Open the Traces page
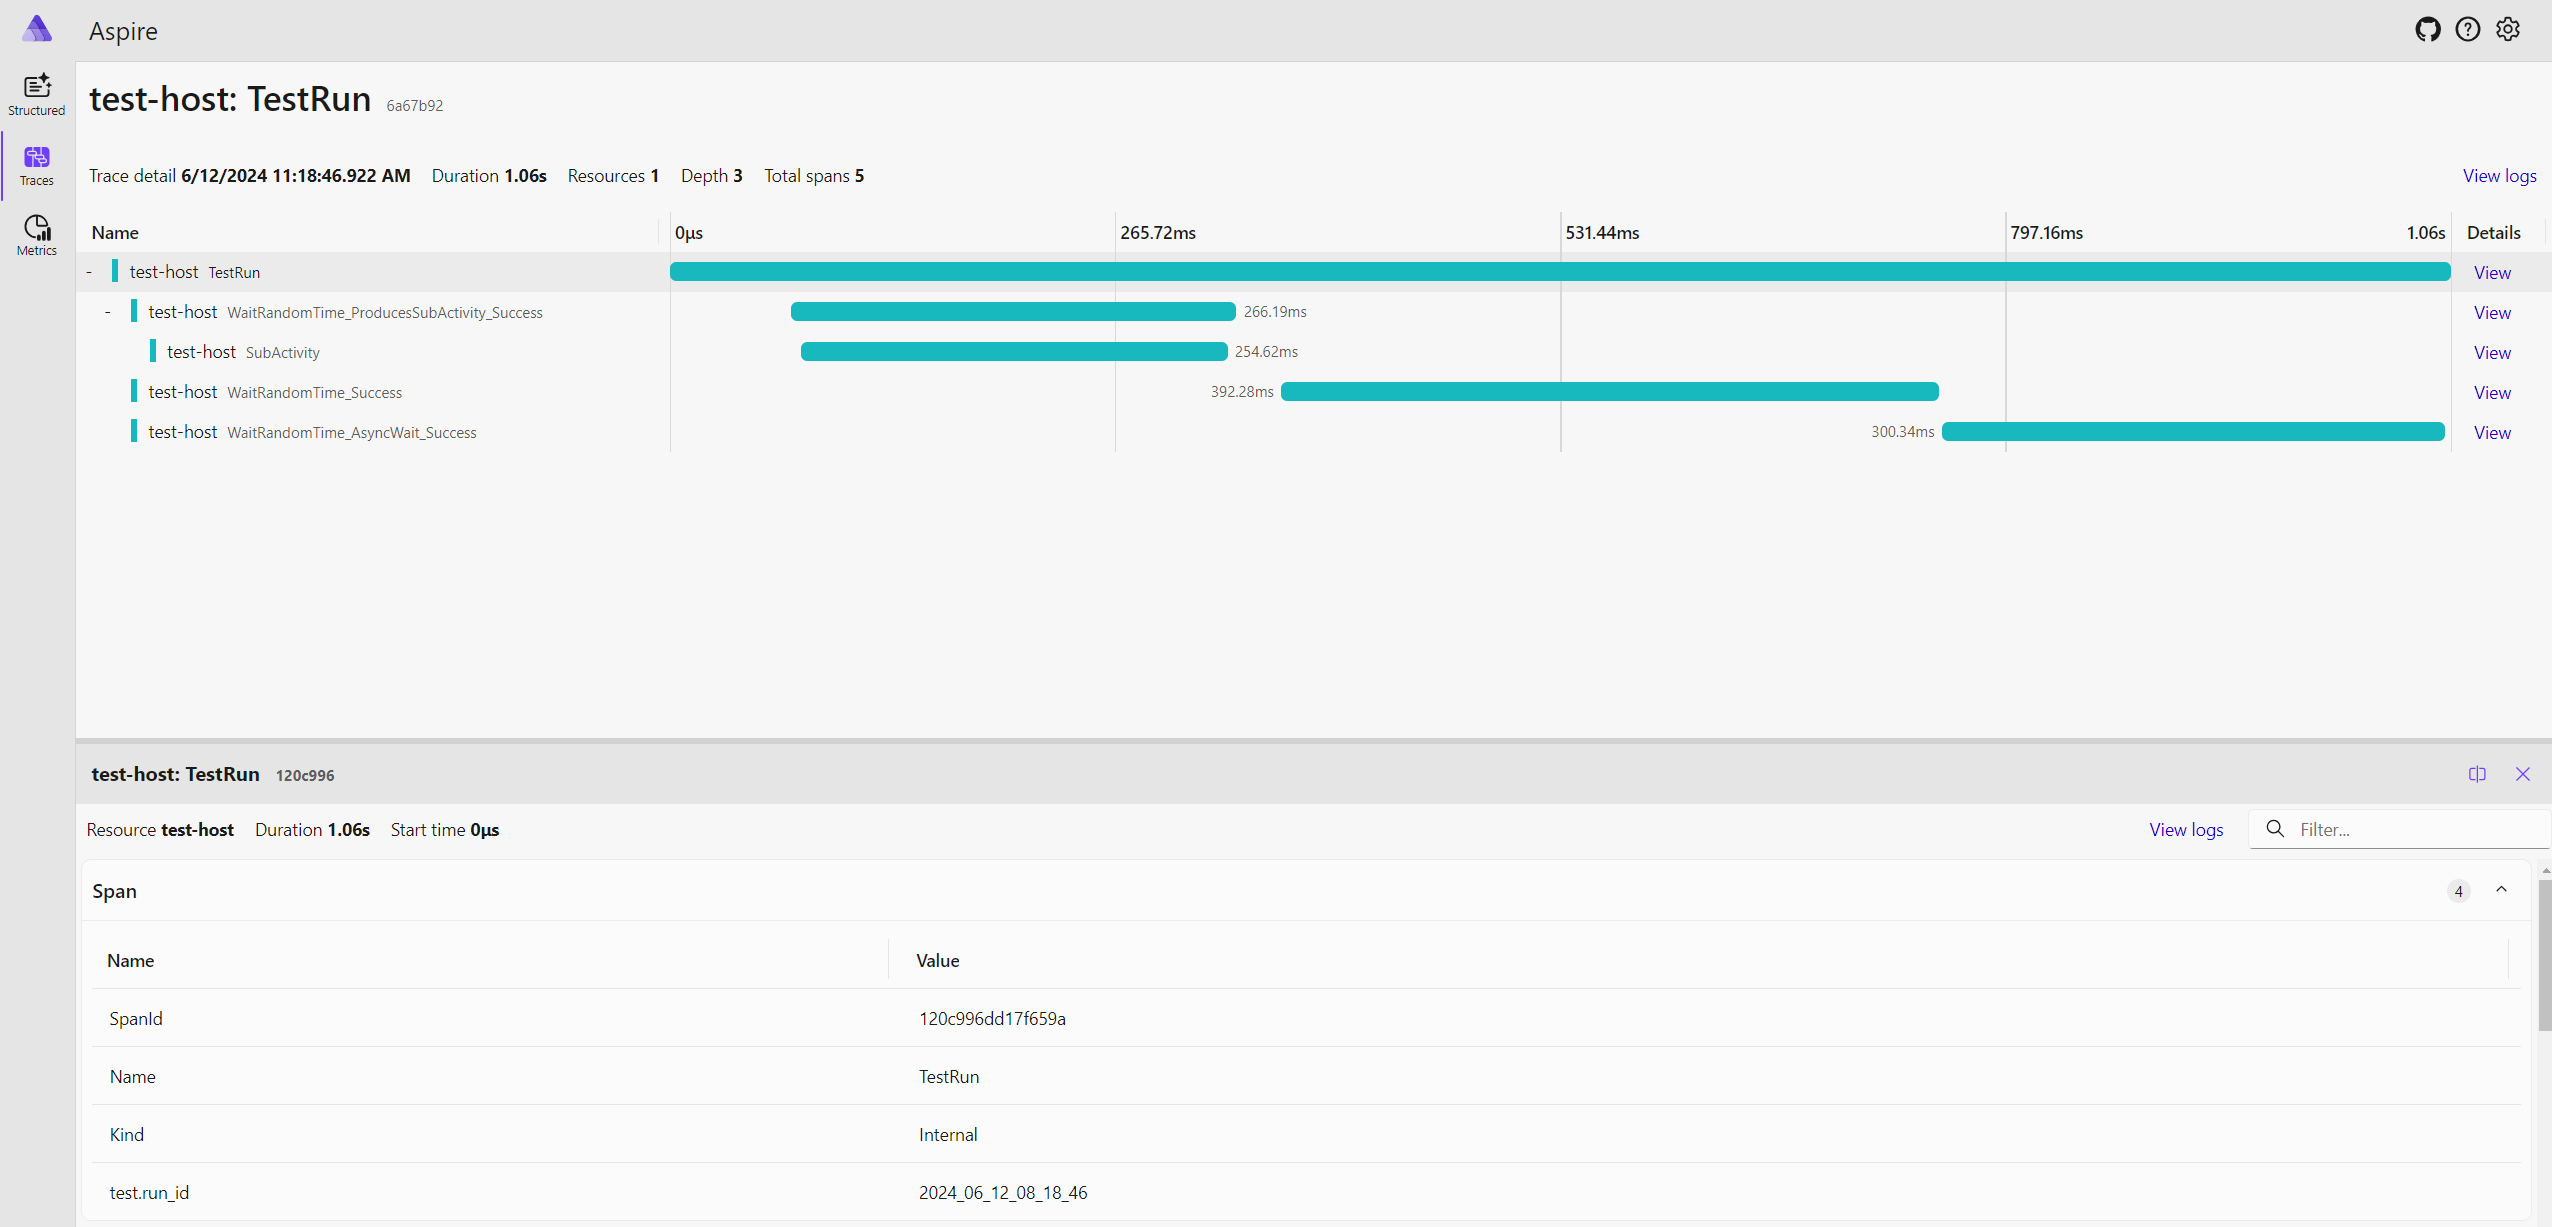The width and height of the screenshot is (2552, 1227). point(37,167)
